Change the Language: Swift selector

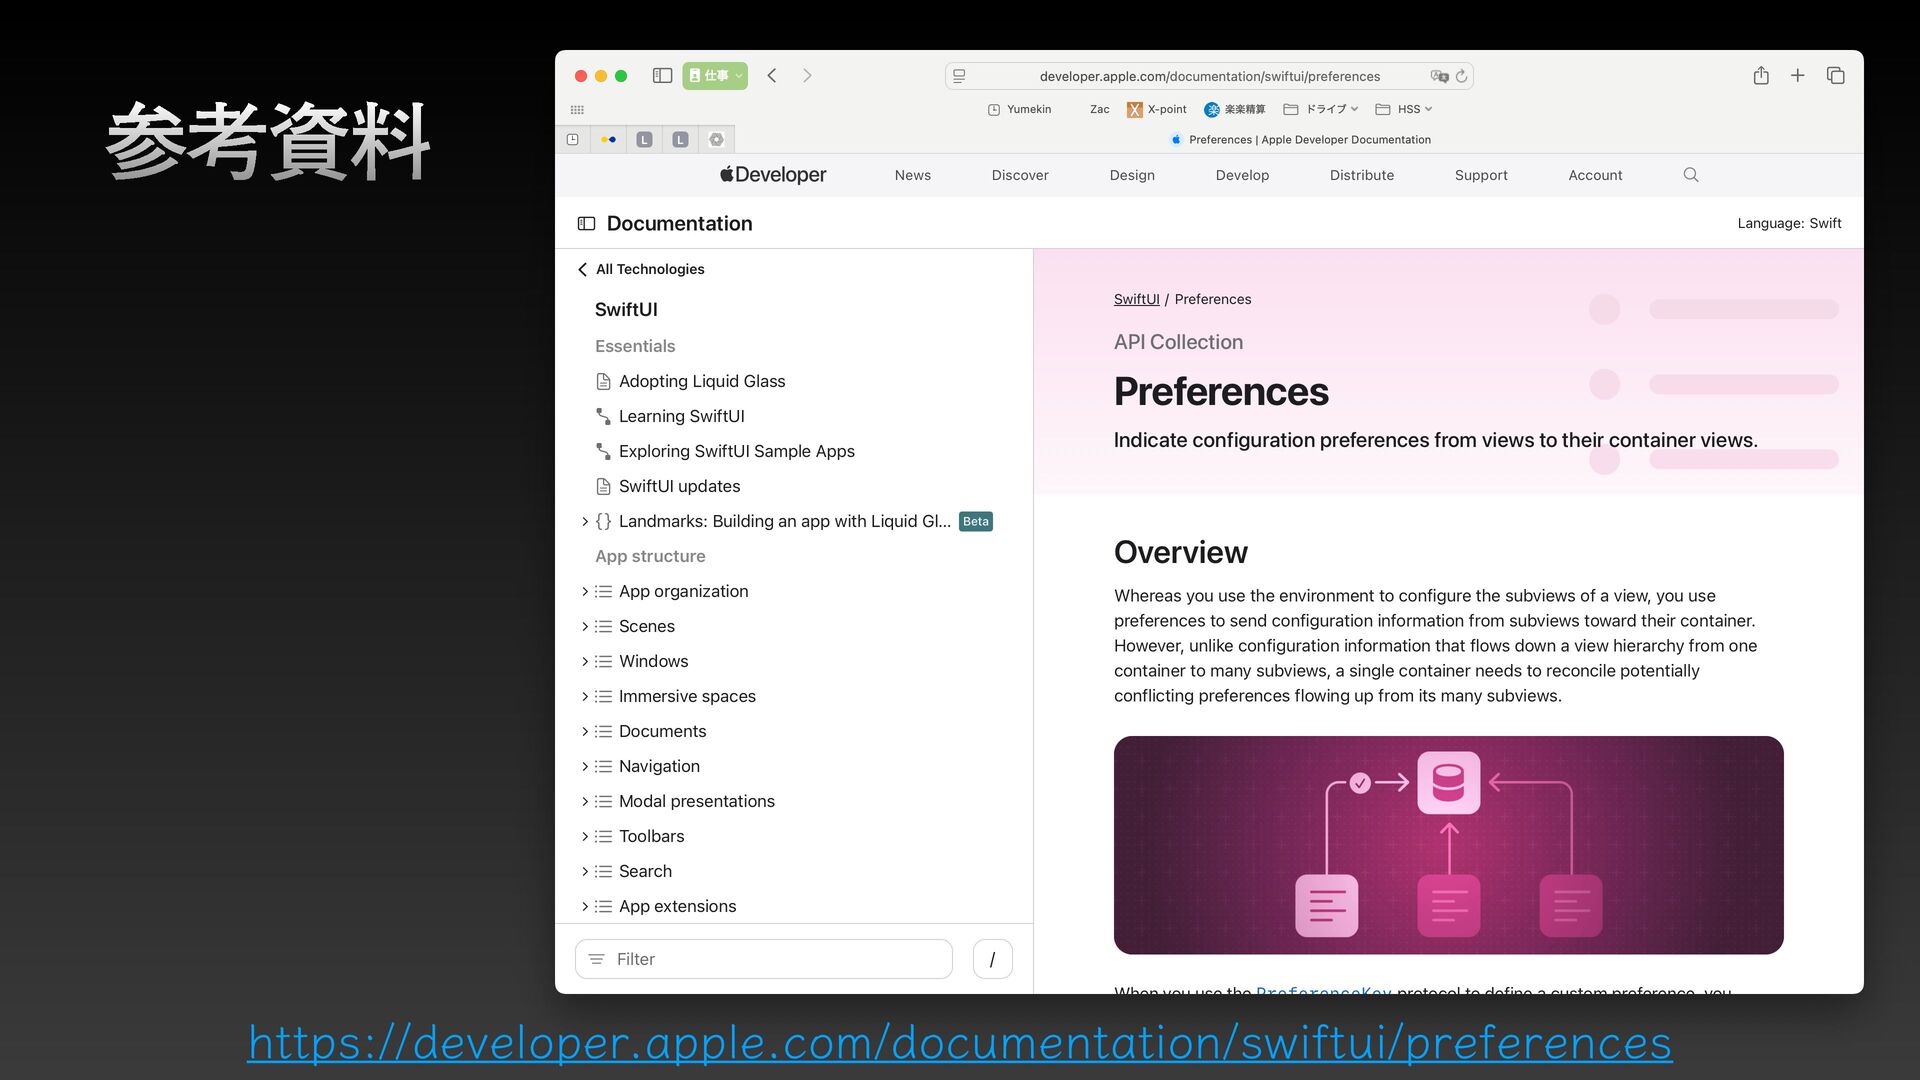(x=1789, y=223)
